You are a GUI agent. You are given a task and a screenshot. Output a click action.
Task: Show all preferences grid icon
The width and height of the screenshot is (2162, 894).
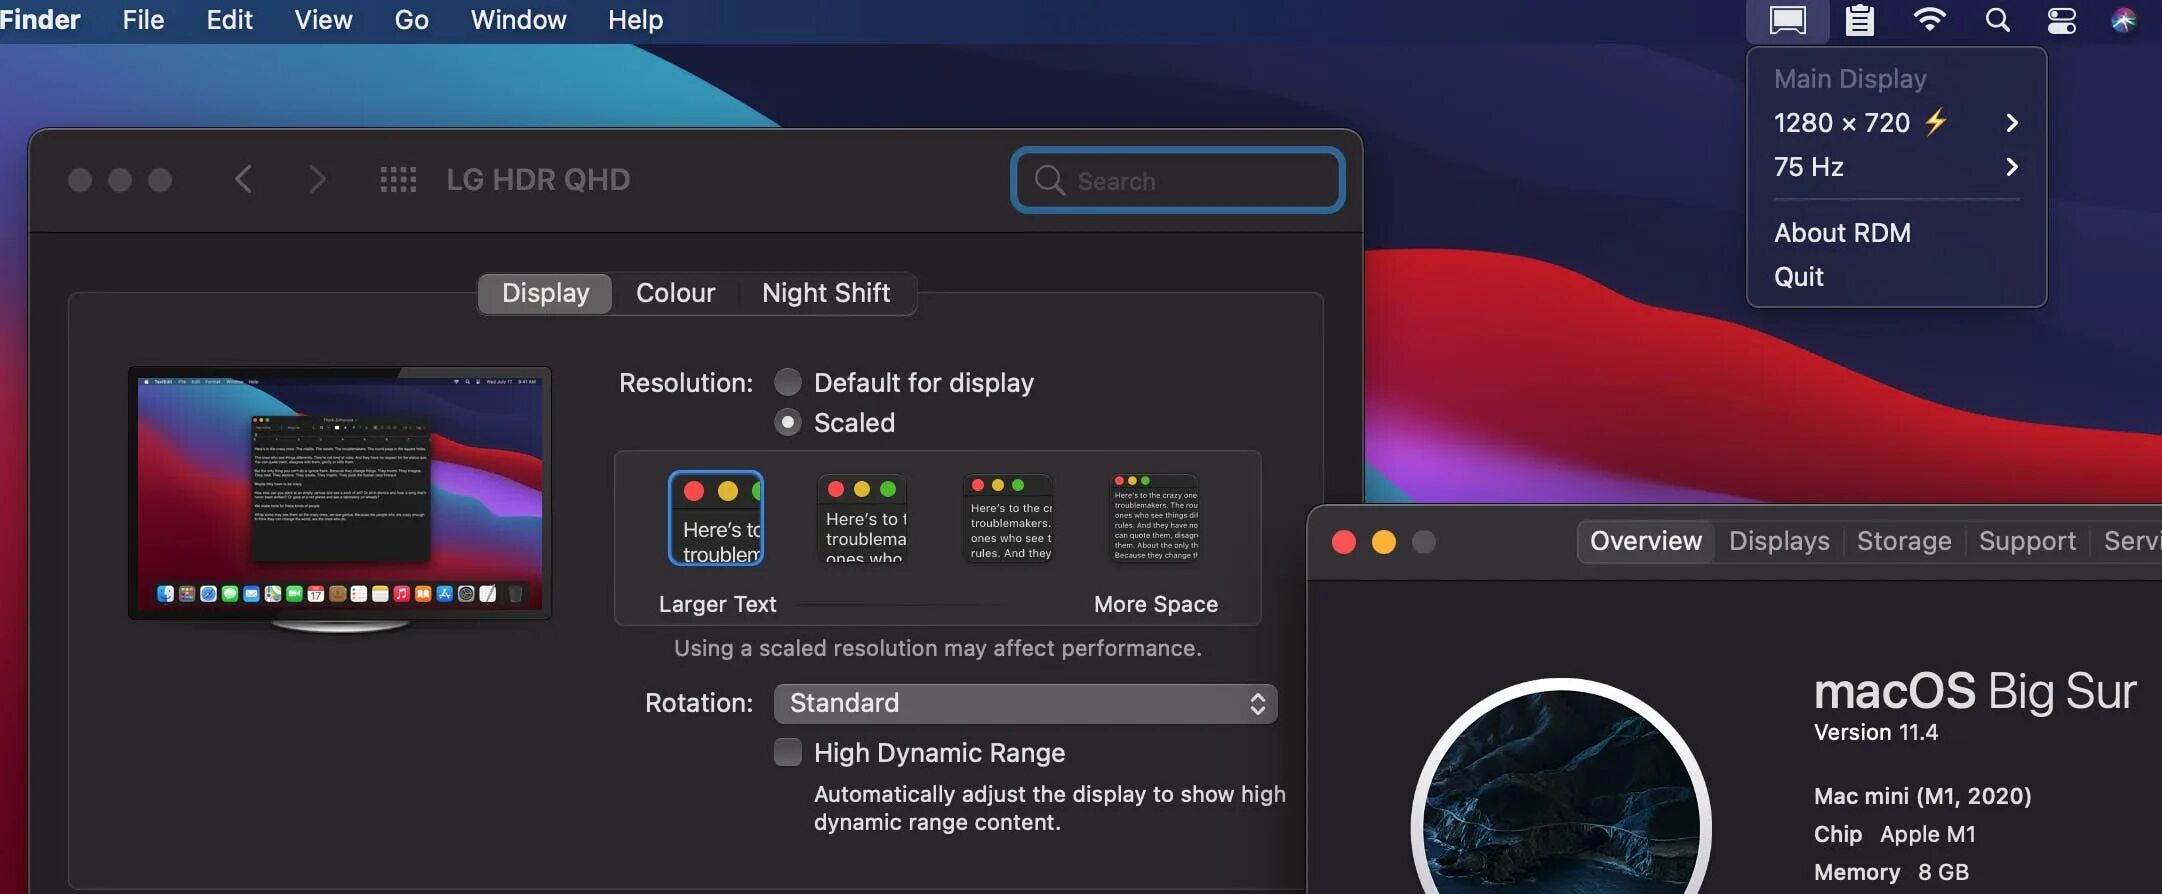point(398,179)
